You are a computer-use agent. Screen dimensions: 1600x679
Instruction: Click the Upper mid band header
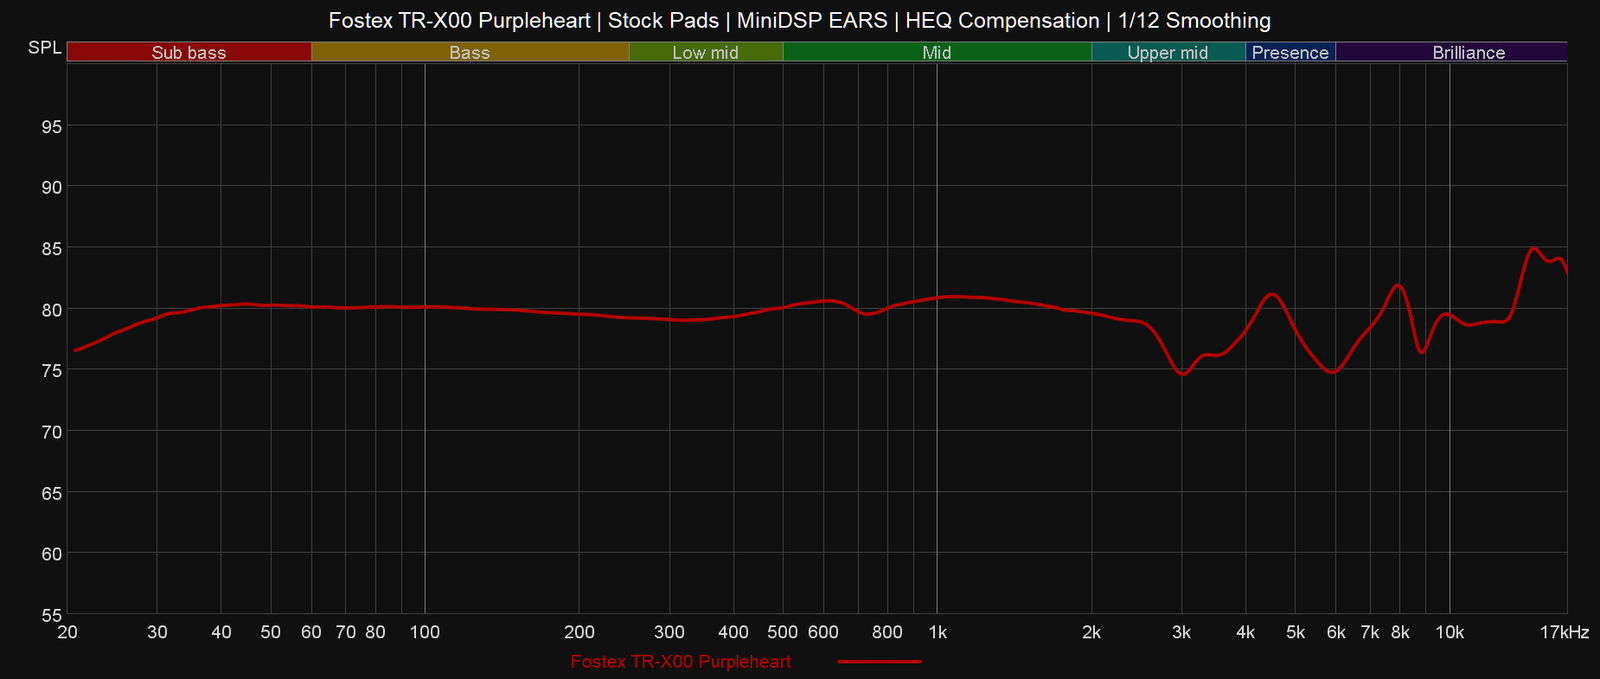pos(1167,53)
